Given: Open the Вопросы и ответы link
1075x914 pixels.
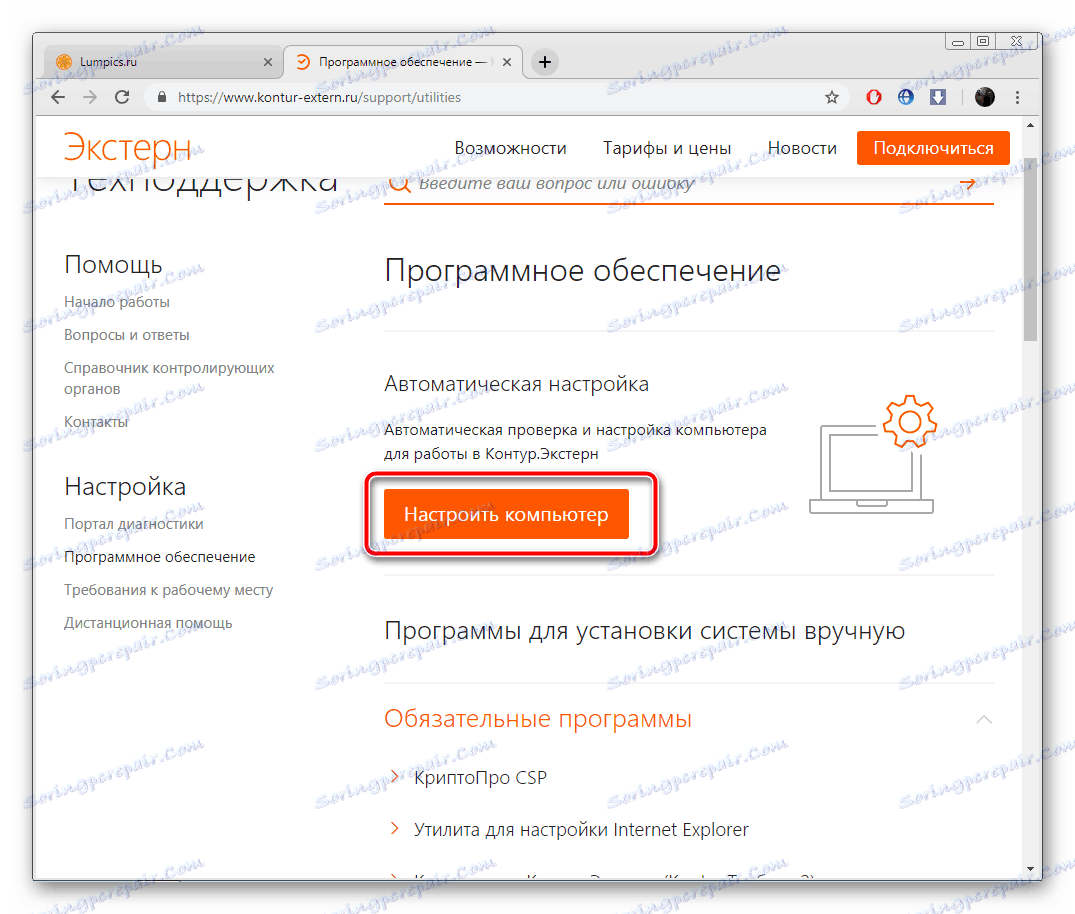Looking at the screenshot, I should pos(126,335).
